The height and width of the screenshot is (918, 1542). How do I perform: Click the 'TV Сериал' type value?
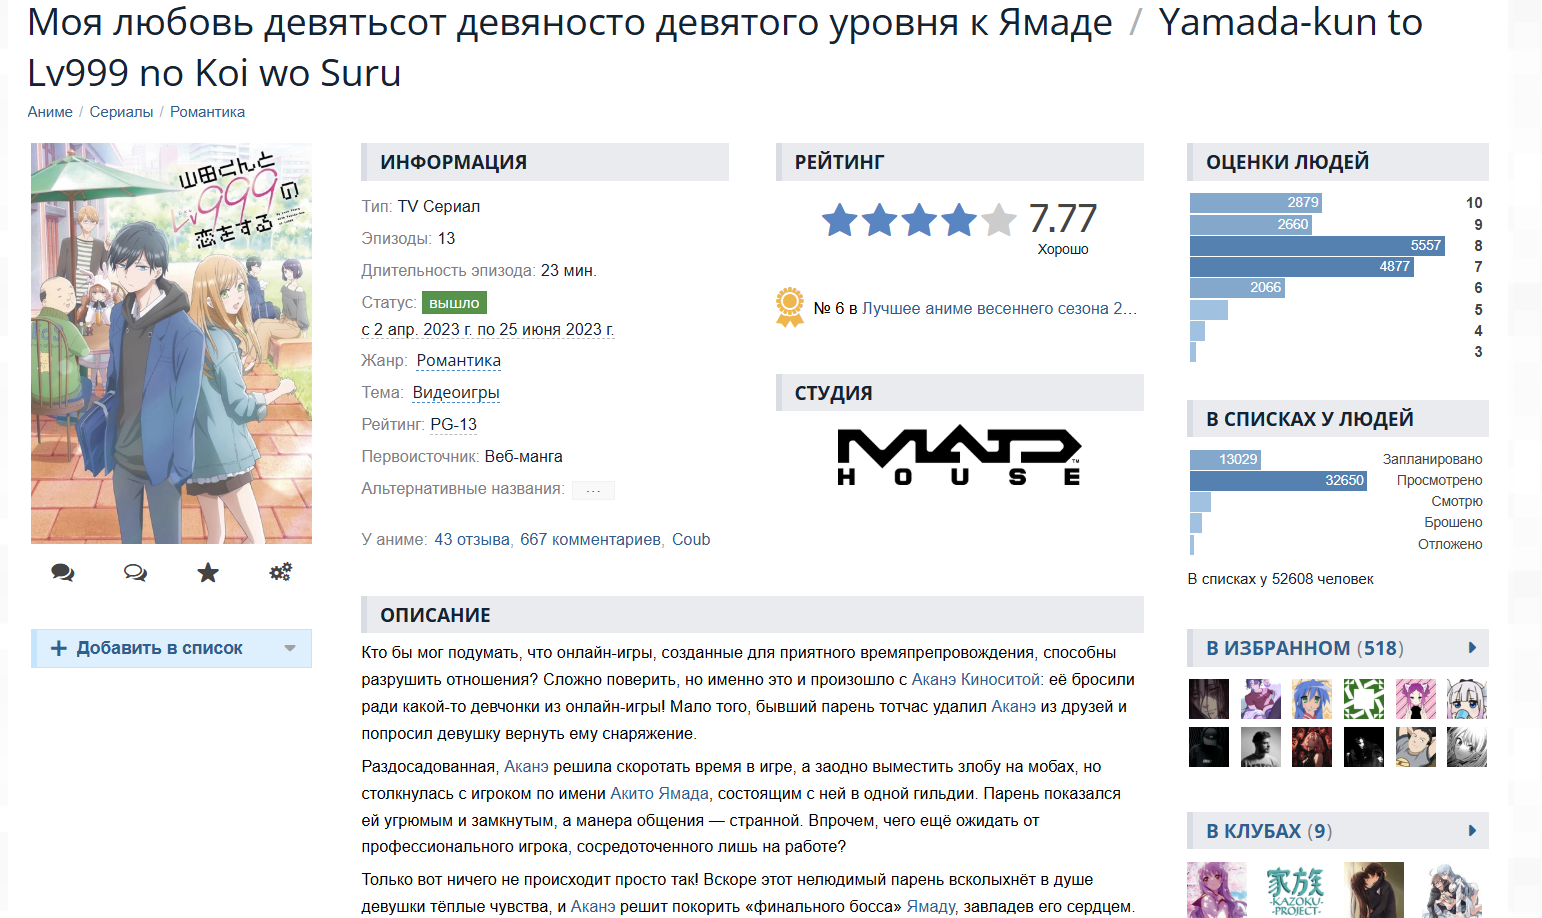point(439,206)
